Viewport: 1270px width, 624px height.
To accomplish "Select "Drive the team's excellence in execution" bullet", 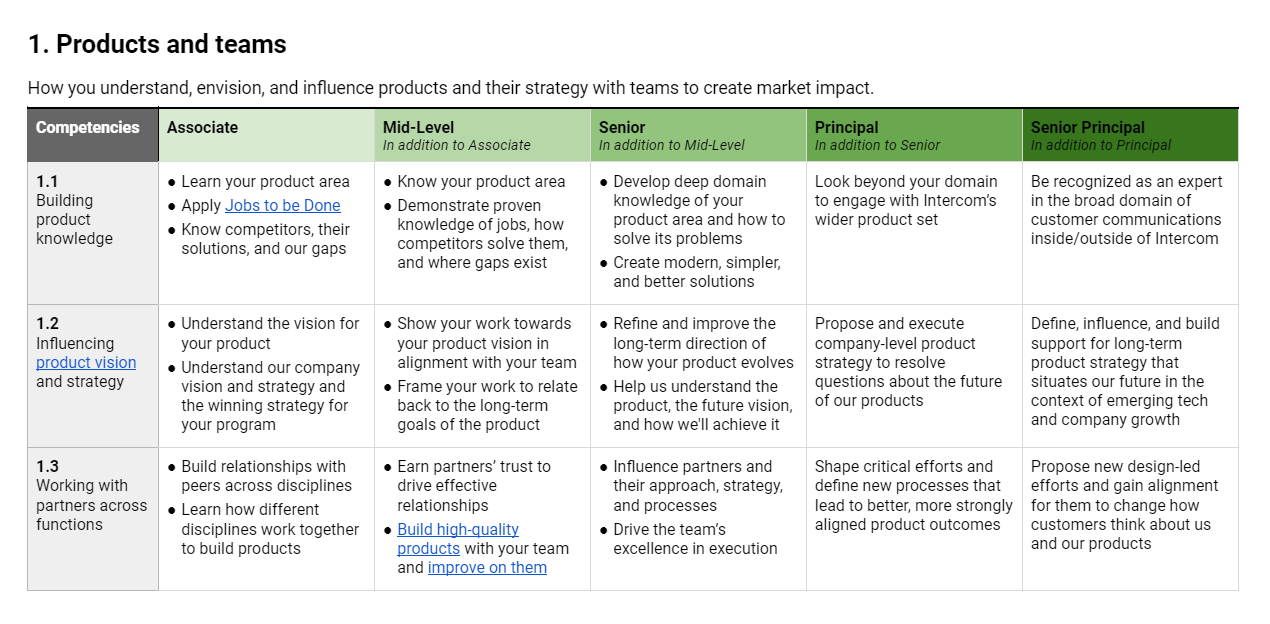I will pyautogui.click(x=695, y=539).
